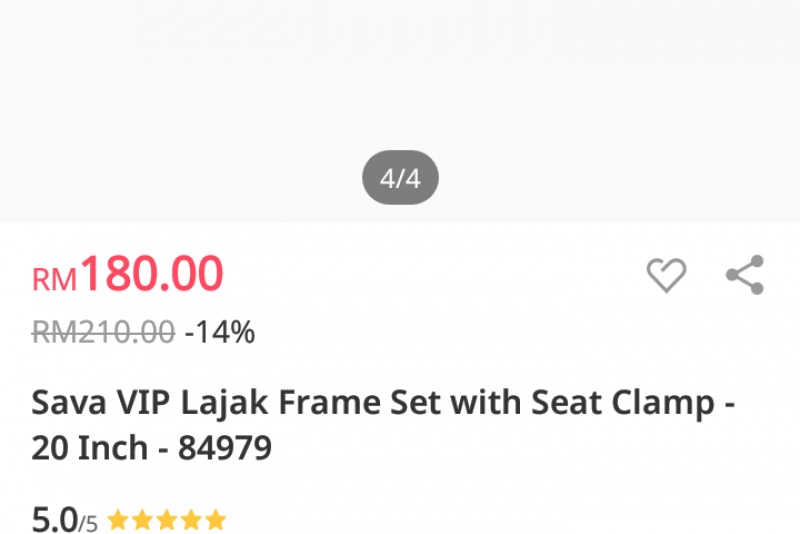The height and width of the screenshot is (534, 800).
Task: Click the RM180.00 sale price
Action: pyautogui.click(x=128, y=275)
